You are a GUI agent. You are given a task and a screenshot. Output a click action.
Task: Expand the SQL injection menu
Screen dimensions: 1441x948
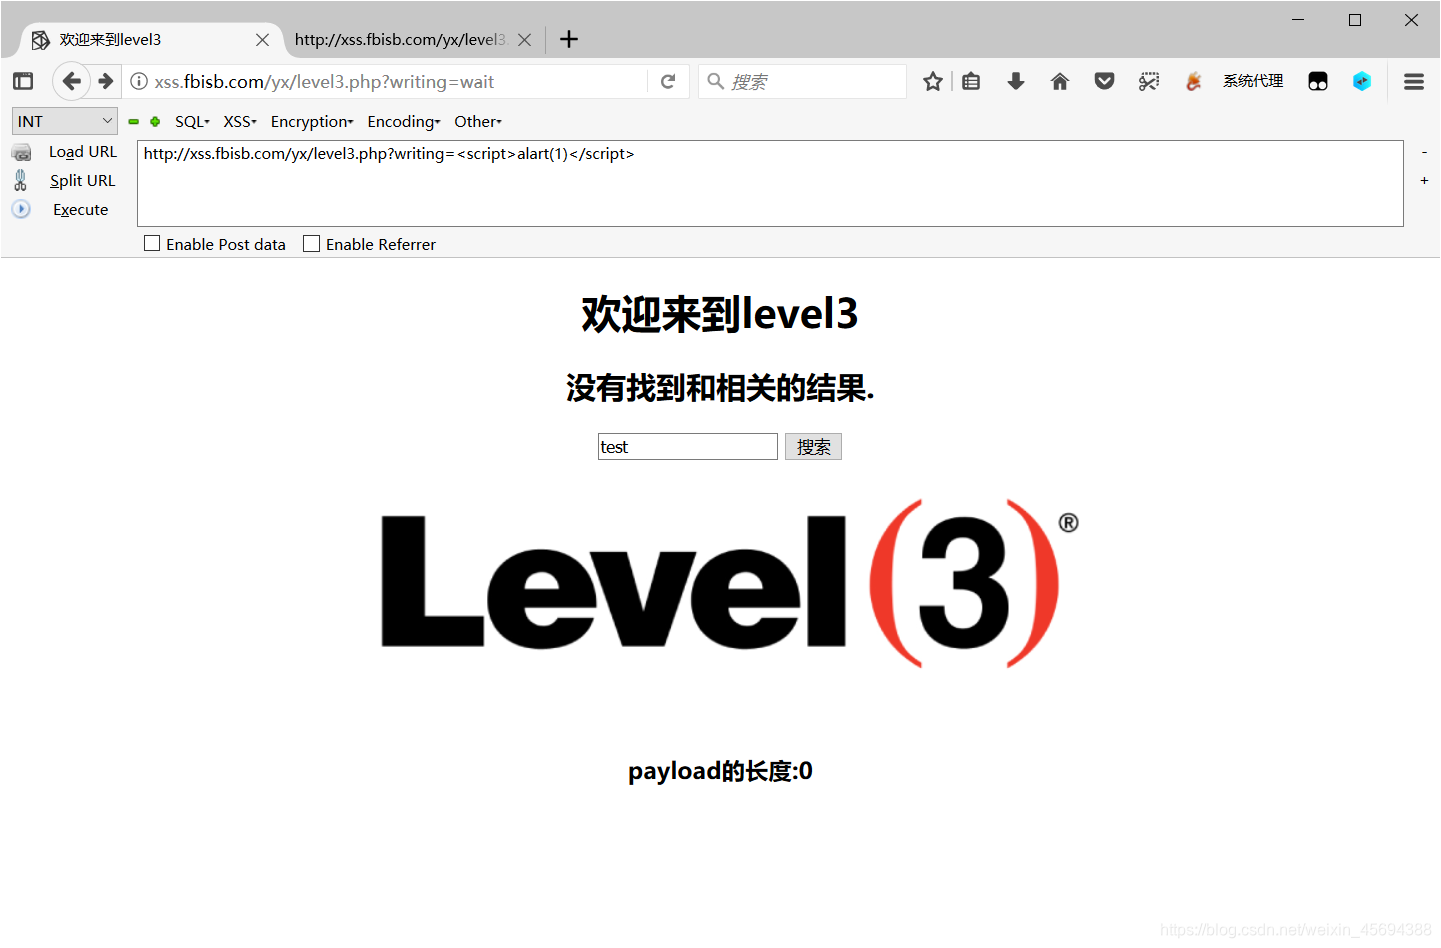tap(191, 121)
